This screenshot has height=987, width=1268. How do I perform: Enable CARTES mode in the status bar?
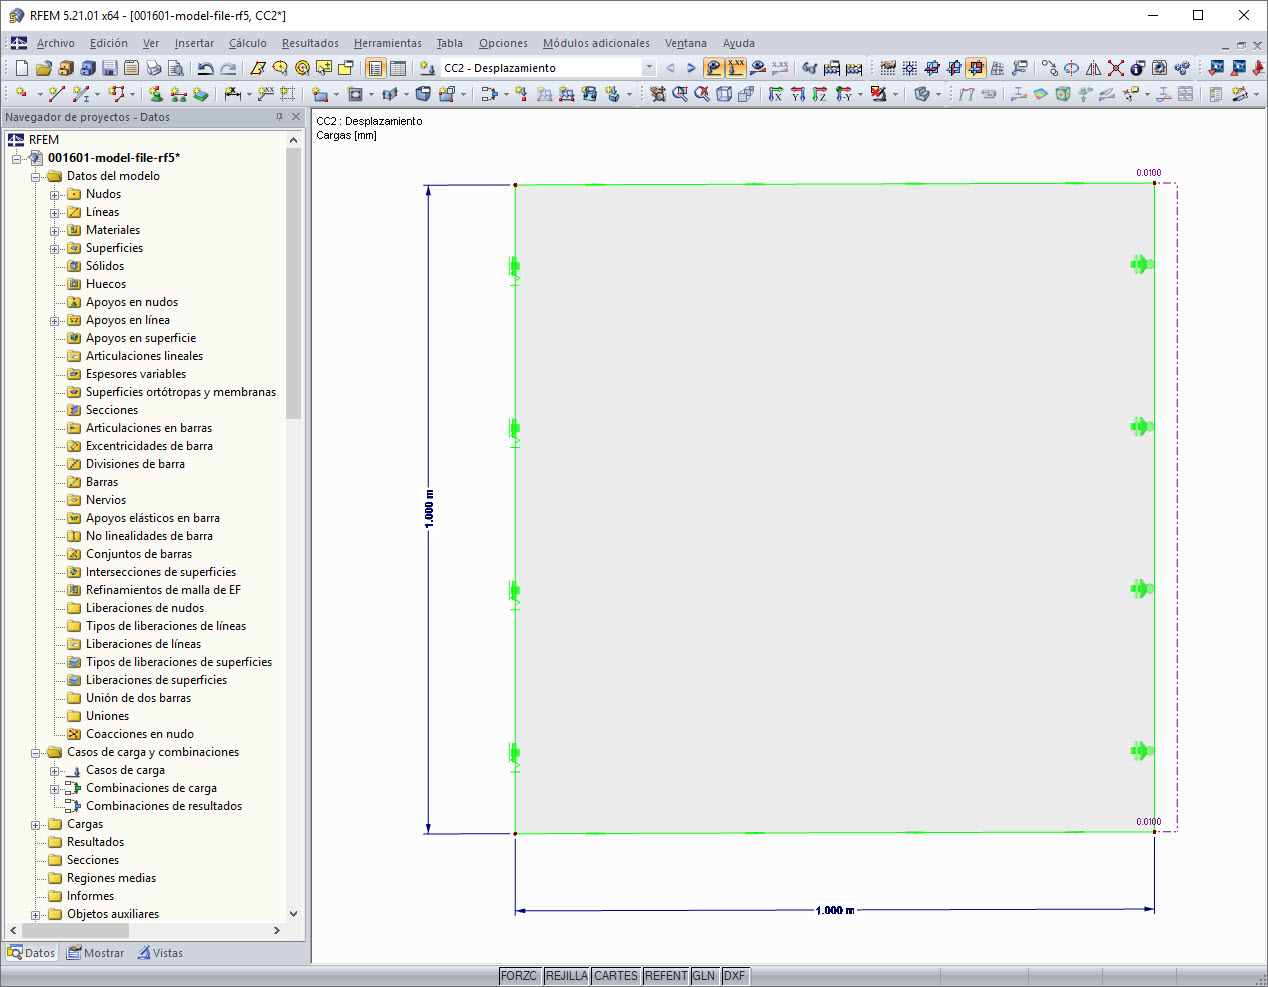click(x=615, y=975)
